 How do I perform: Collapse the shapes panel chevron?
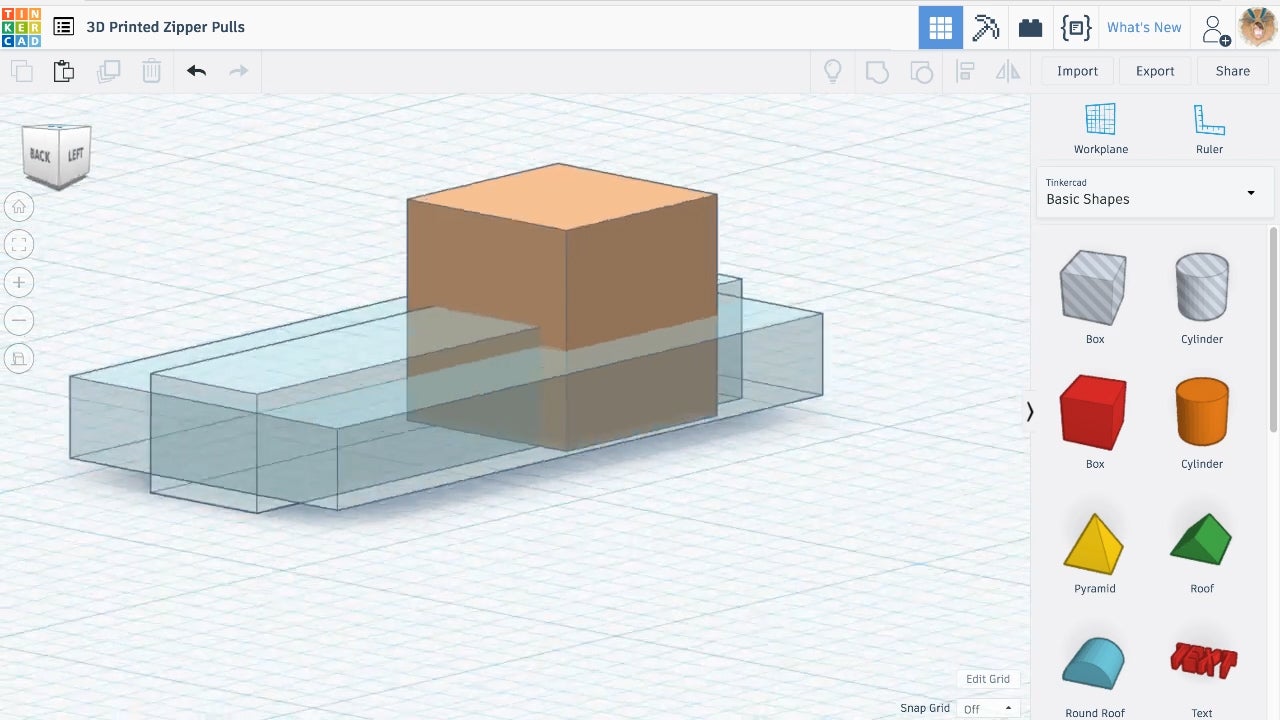(1030, 412)
